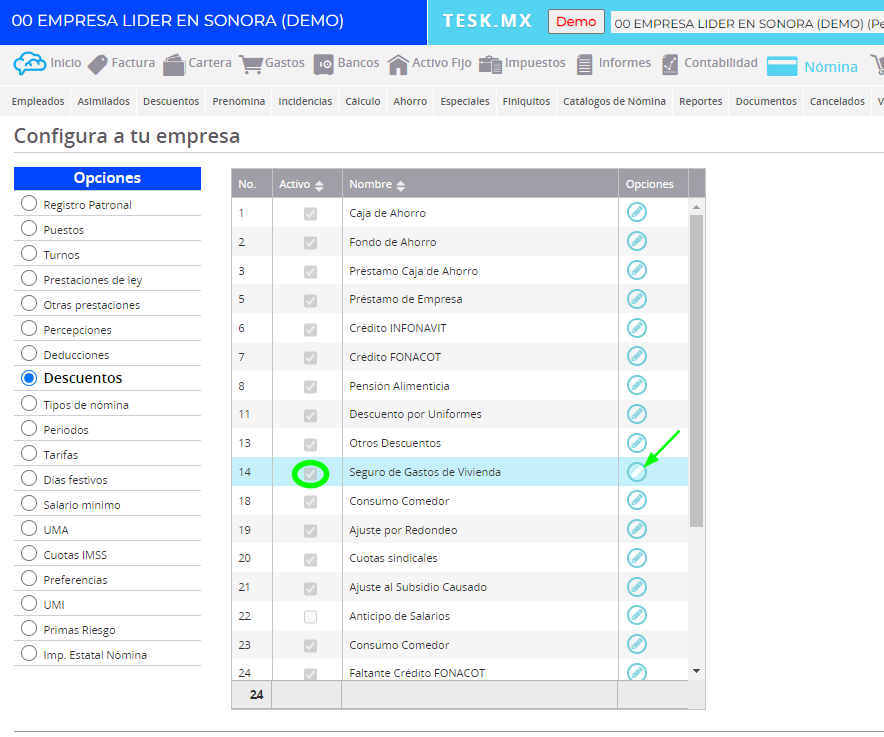Open Catálogos de Nómina submenu tab
Image resolution: width=884 pixels, height=737 pixels.
(615, 101)
